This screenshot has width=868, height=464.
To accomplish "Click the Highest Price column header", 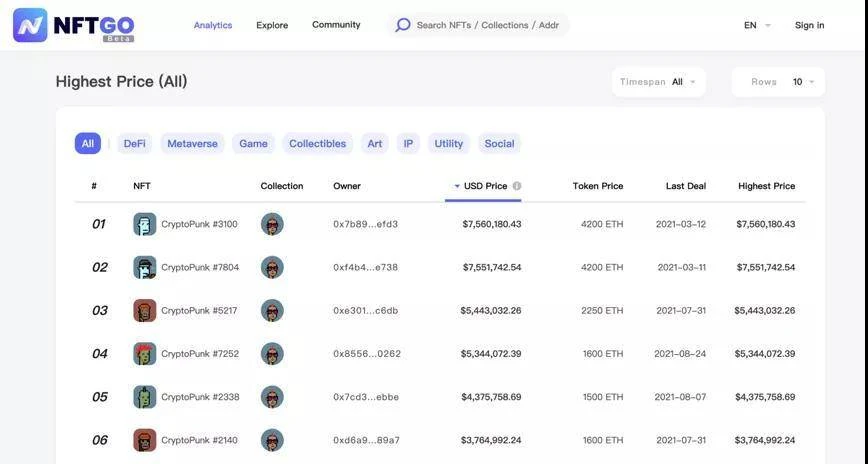I will (767, 186).
